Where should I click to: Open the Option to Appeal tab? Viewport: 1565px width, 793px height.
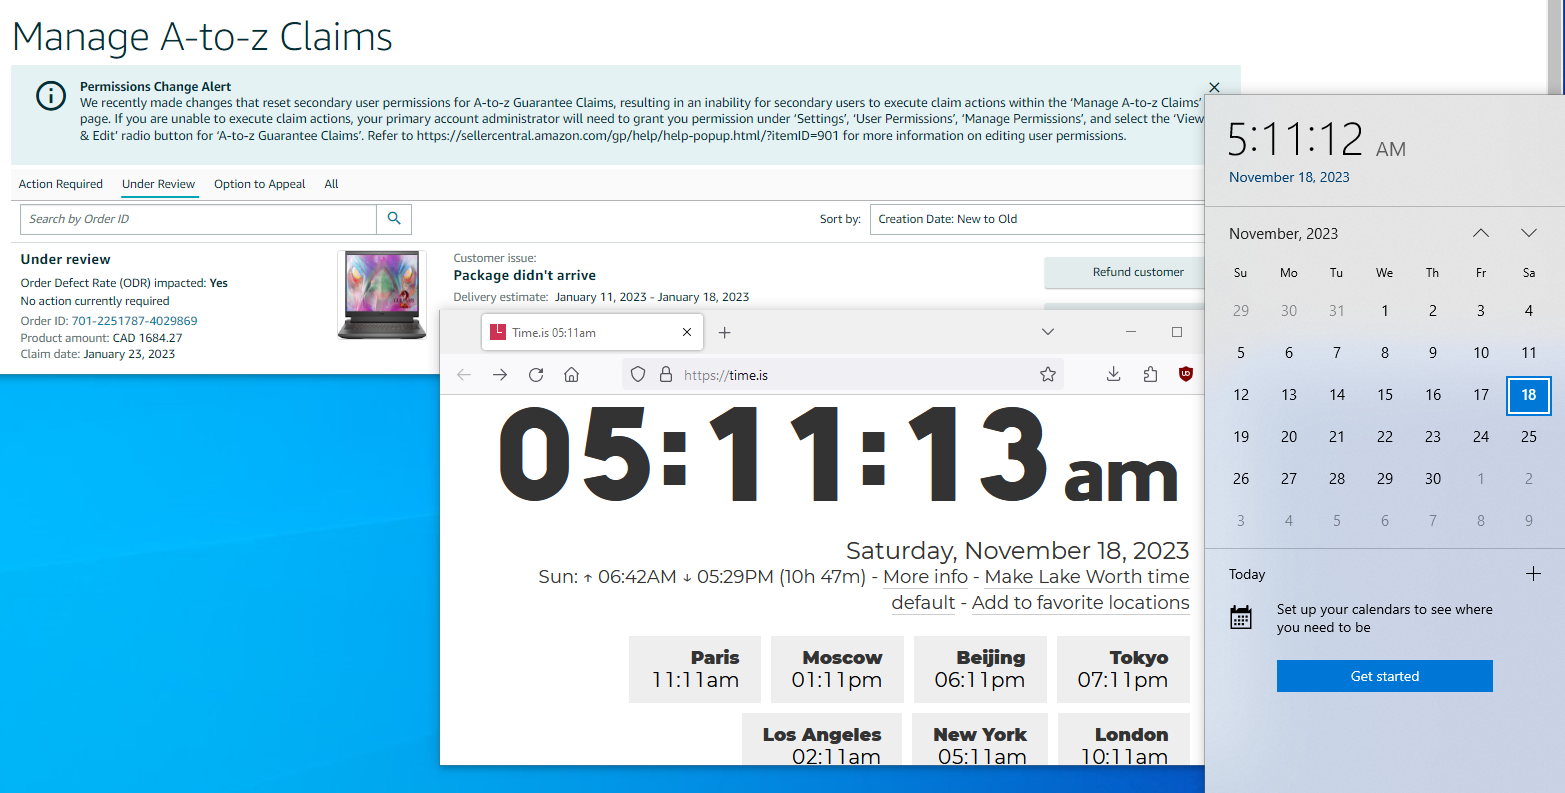[x=260, y=184]
